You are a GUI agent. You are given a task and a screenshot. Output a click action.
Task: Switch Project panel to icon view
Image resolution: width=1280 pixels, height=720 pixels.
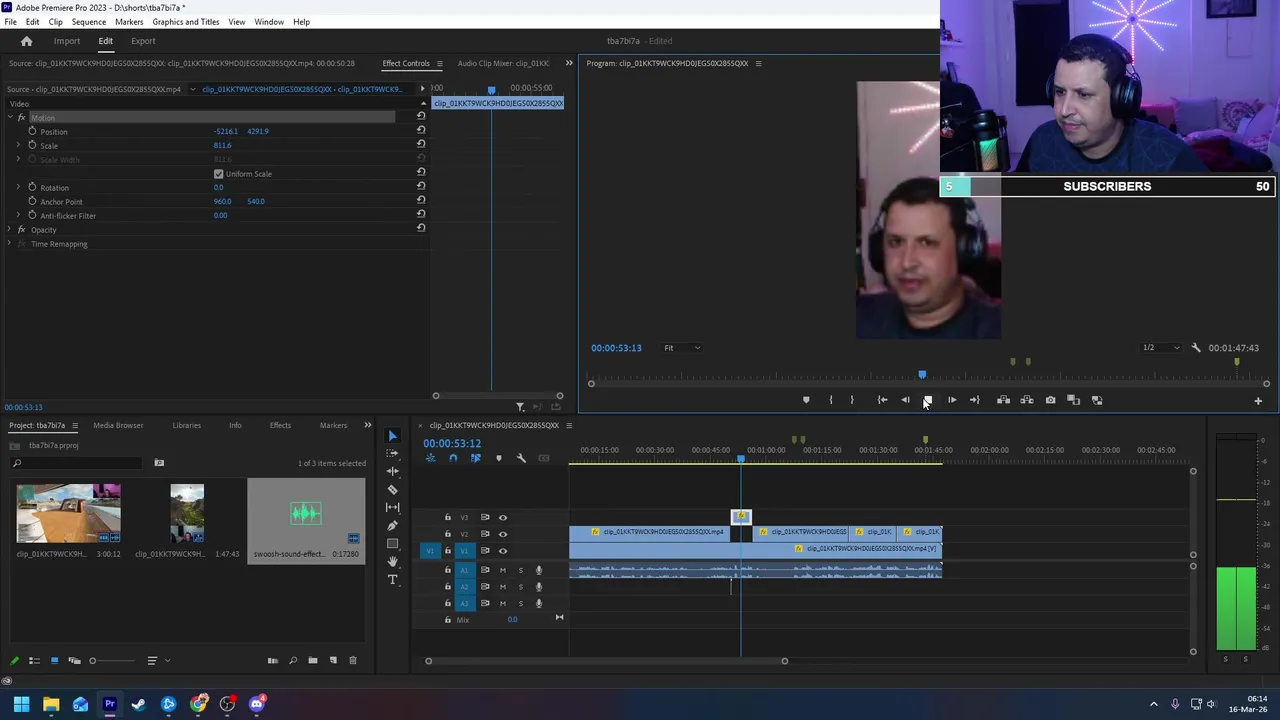tap(54, 660)
